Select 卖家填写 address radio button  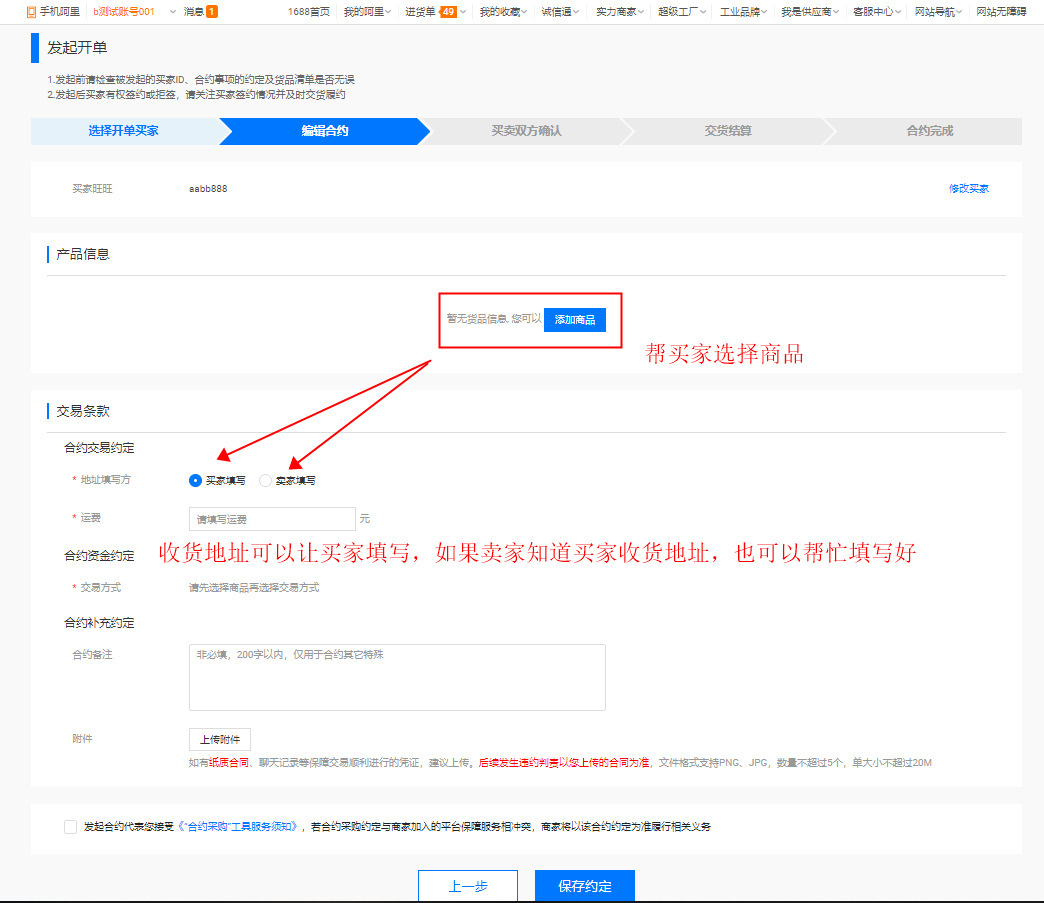(x=265, y=481)
